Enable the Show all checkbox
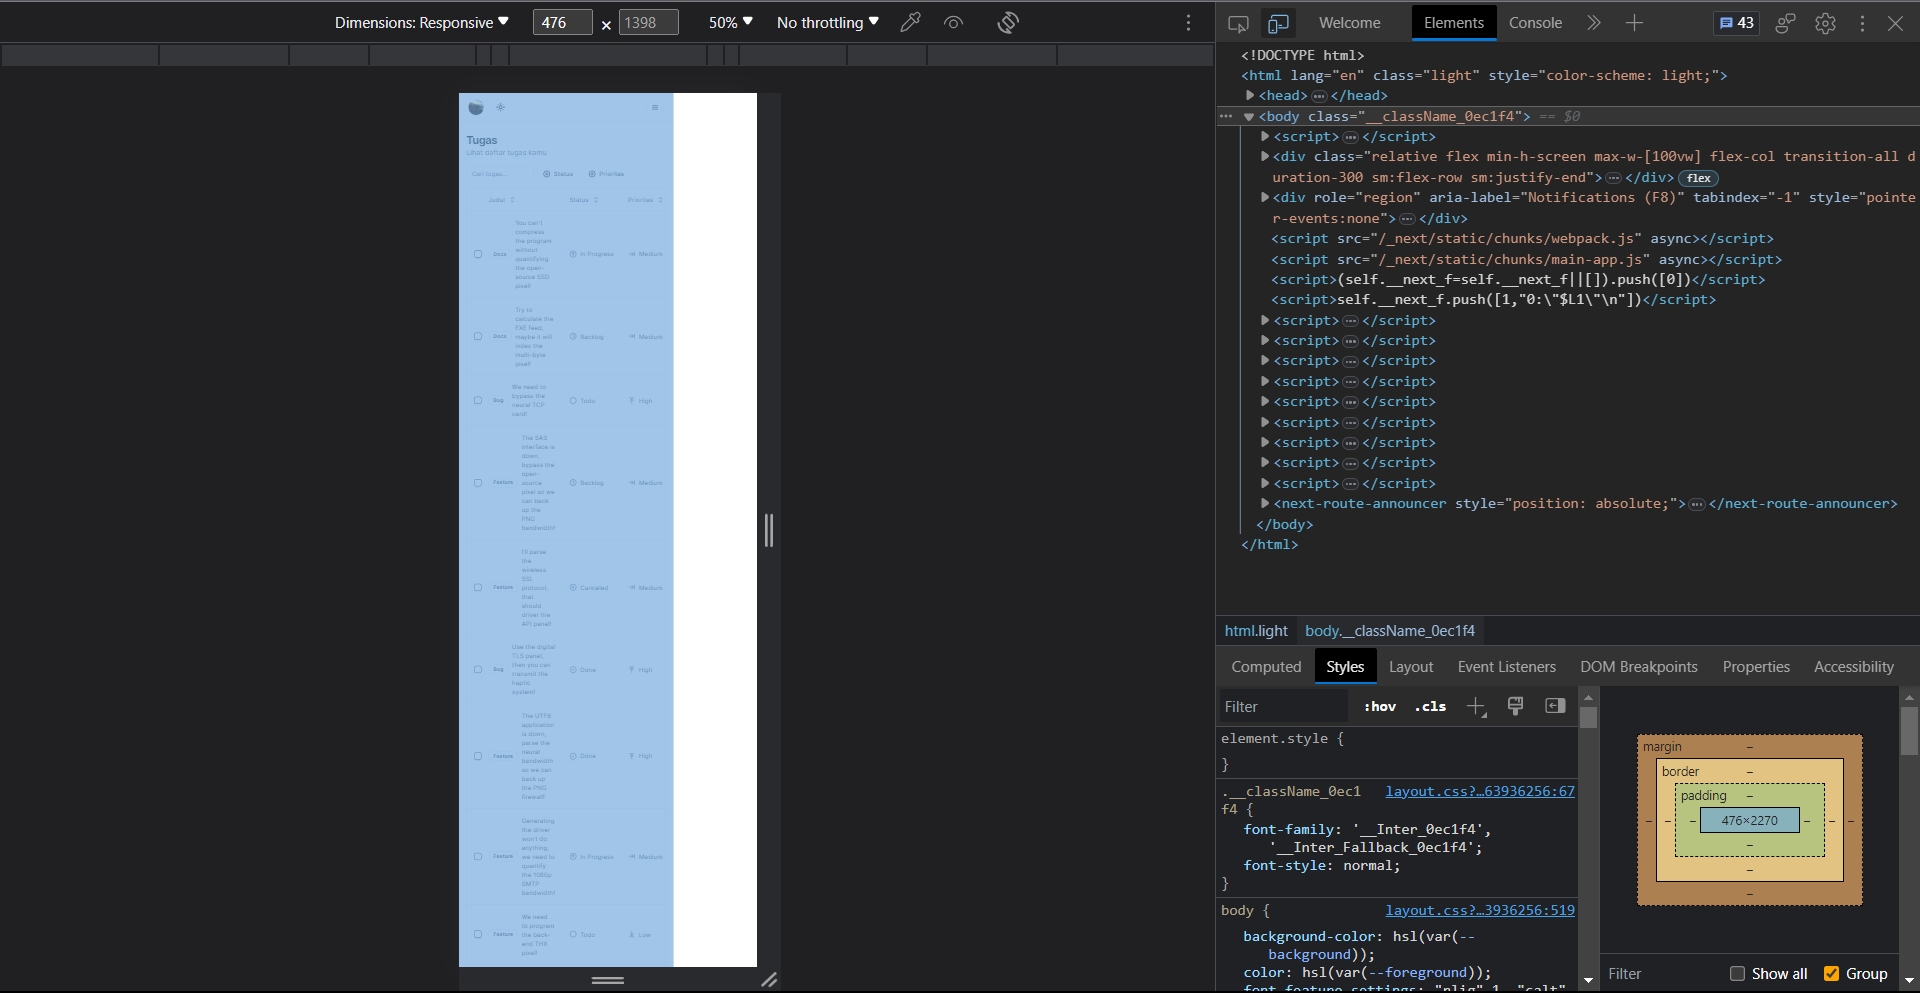The width and height of the screenshot is (1920, 993). 1739,973
